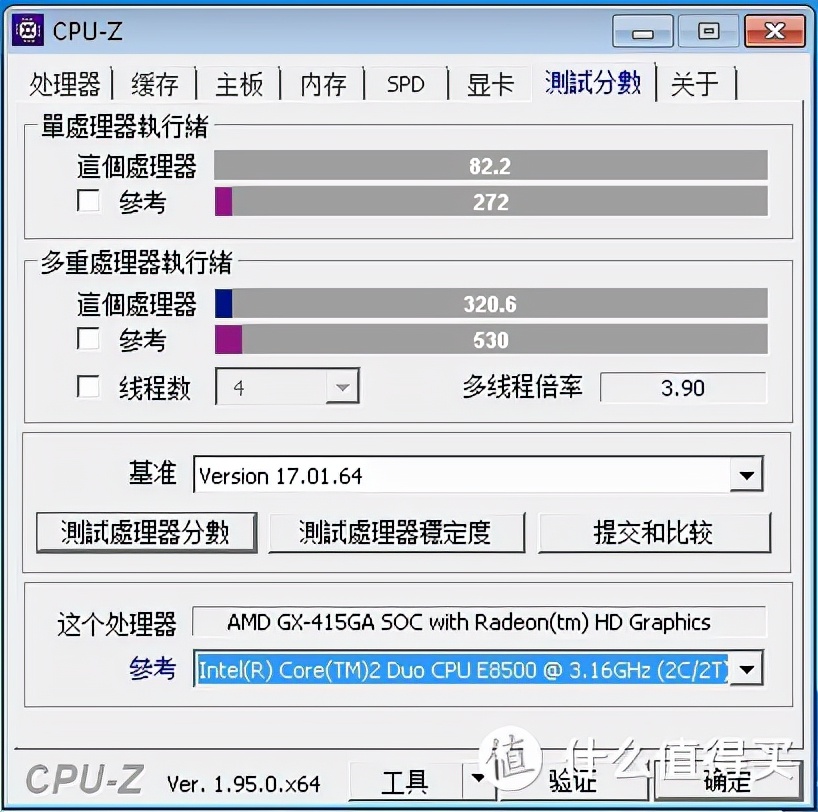818x812 pixels.
Task: Click multi-thread reference bar 530
Action: (491, 339)
